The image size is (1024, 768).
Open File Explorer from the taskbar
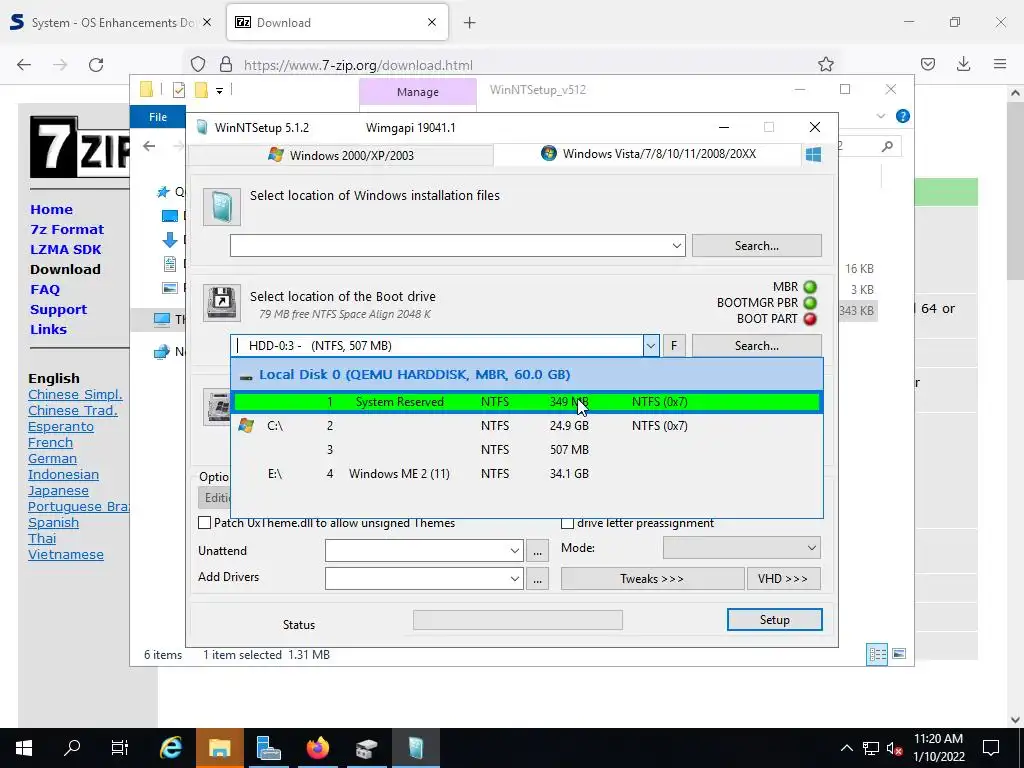pos(219,748)
